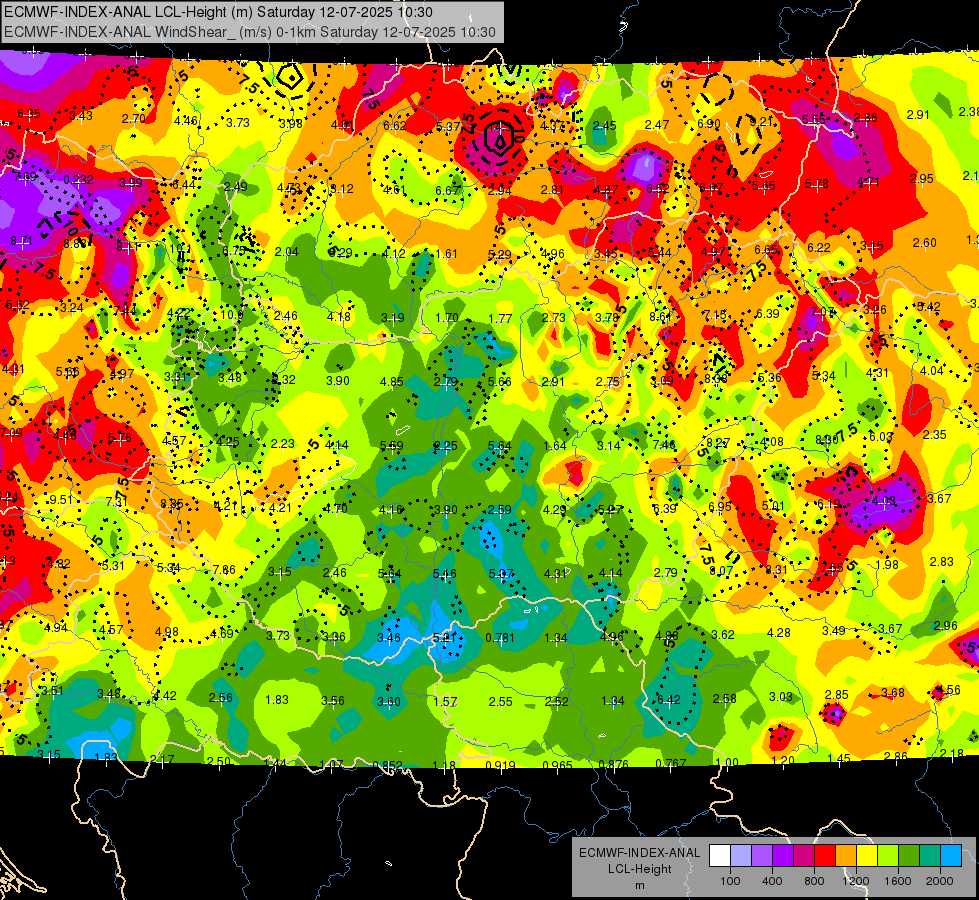Screen dimensions: 979x900
Task: Select the dark green legend swatch
Action: click(908, 855)
